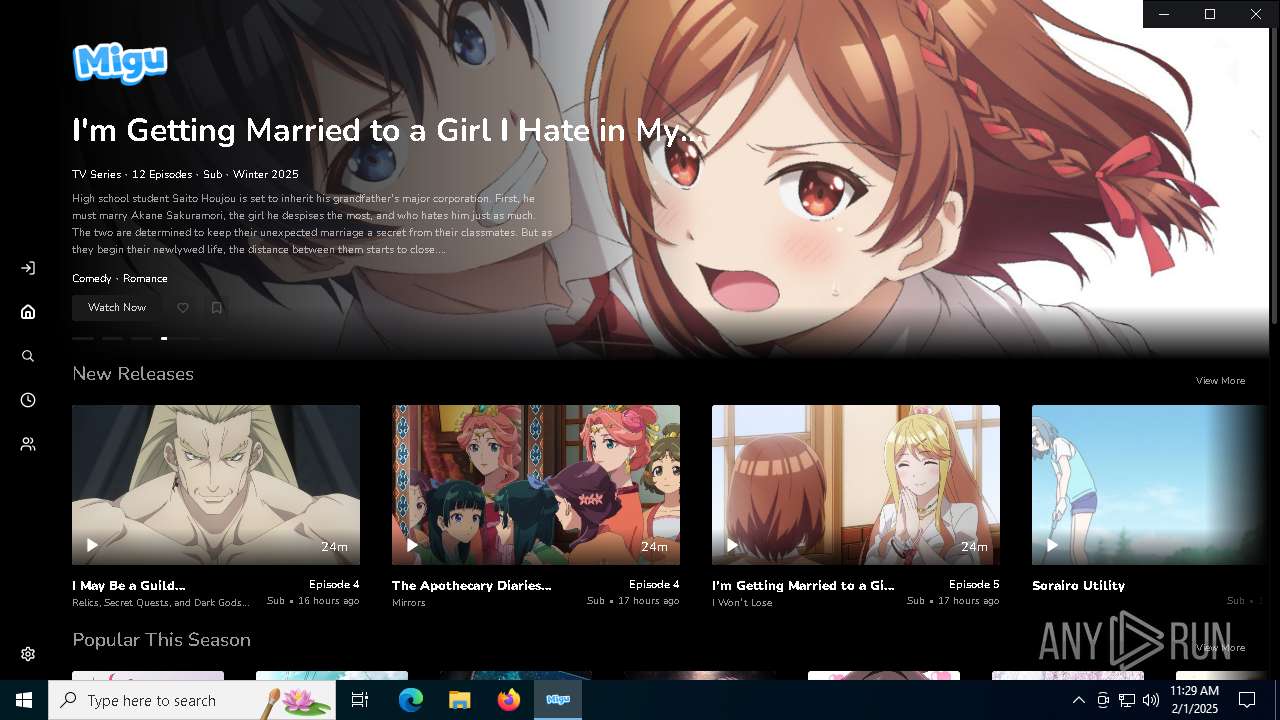Open Settings gear in the sidebar
The height and width of the screenshot is (720, 1280).
click(28, 654)
